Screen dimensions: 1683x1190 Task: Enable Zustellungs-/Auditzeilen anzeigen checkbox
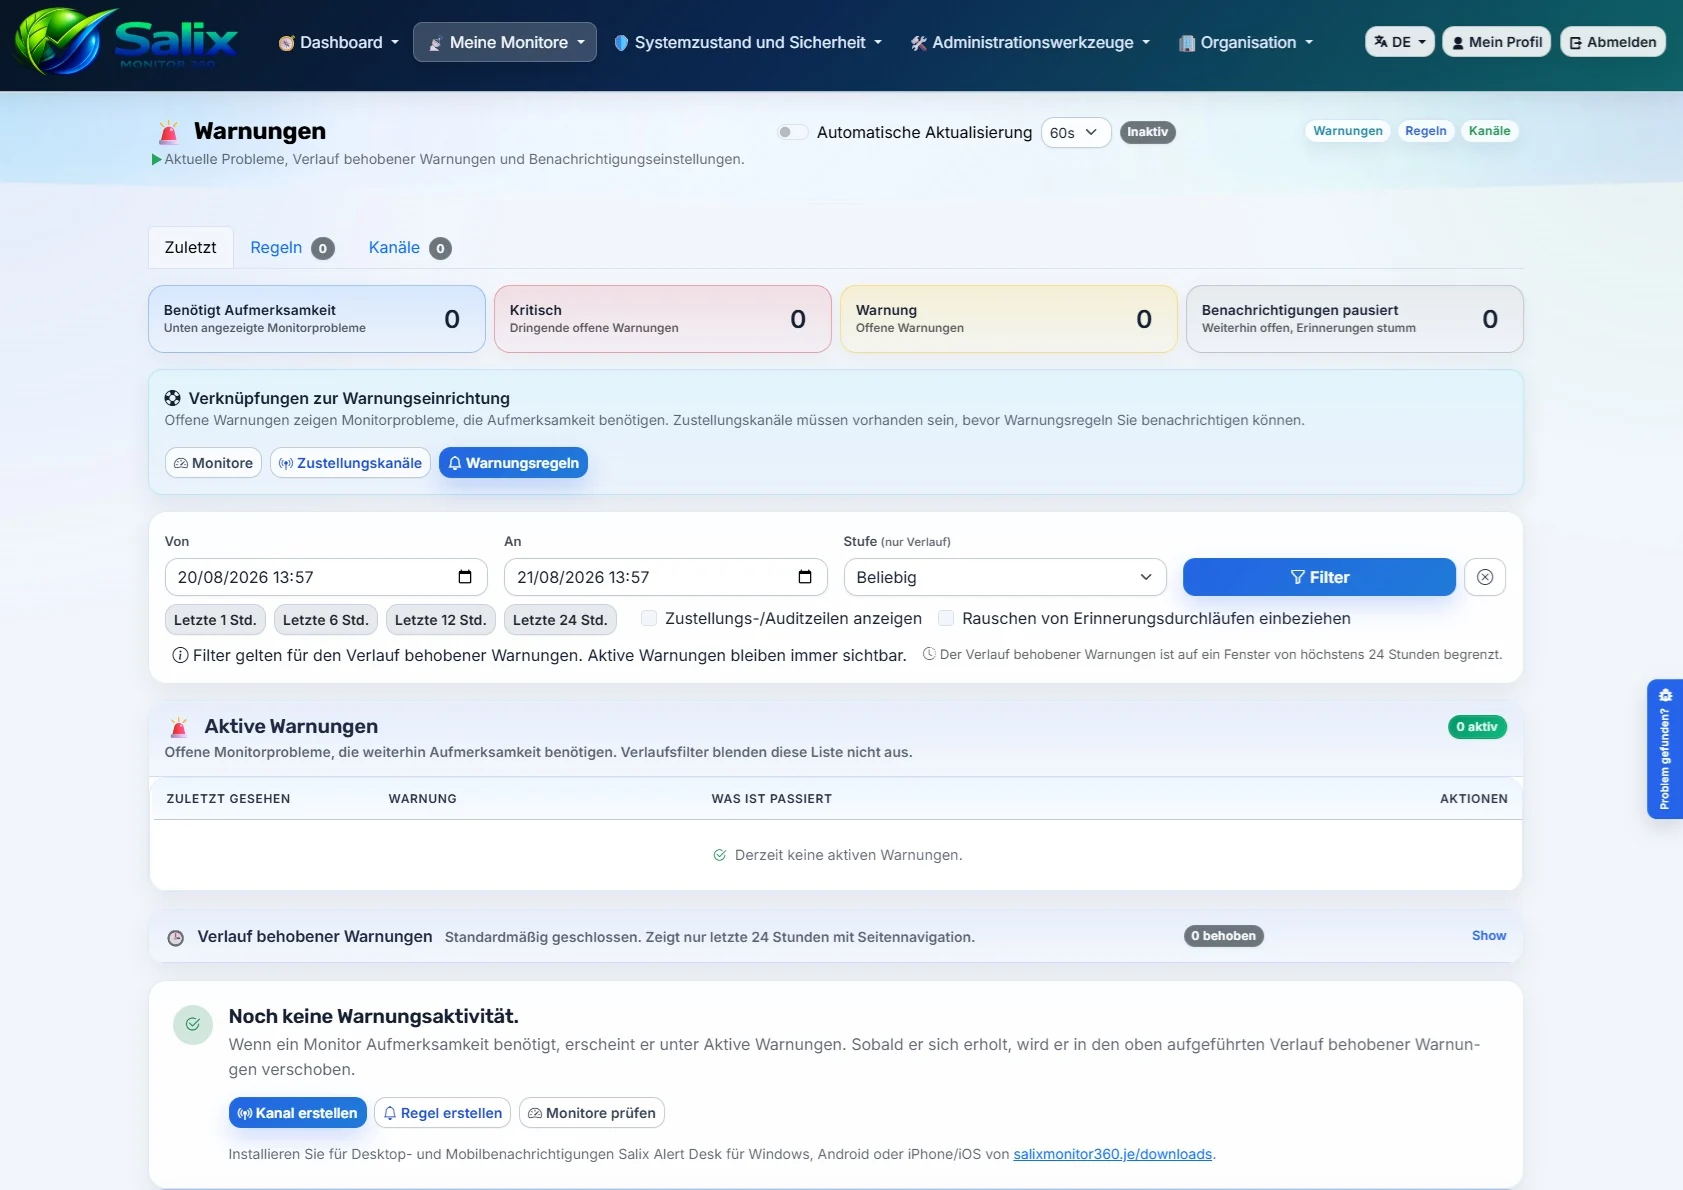(649, 618)
